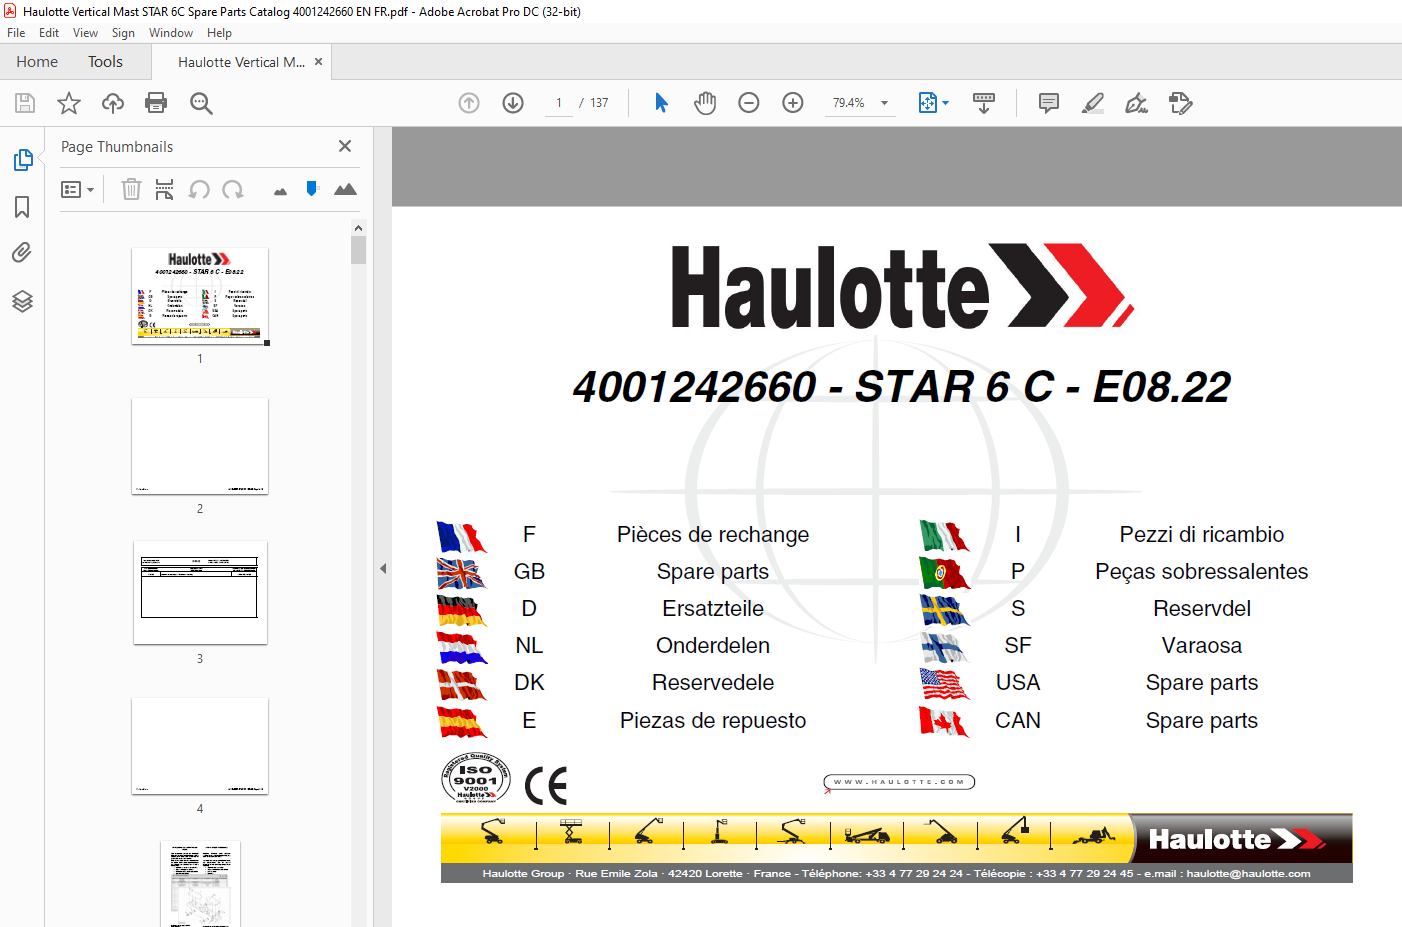Select the Haulotte Vertical M... document tab
1402x927 pixels.
[241, 62]
